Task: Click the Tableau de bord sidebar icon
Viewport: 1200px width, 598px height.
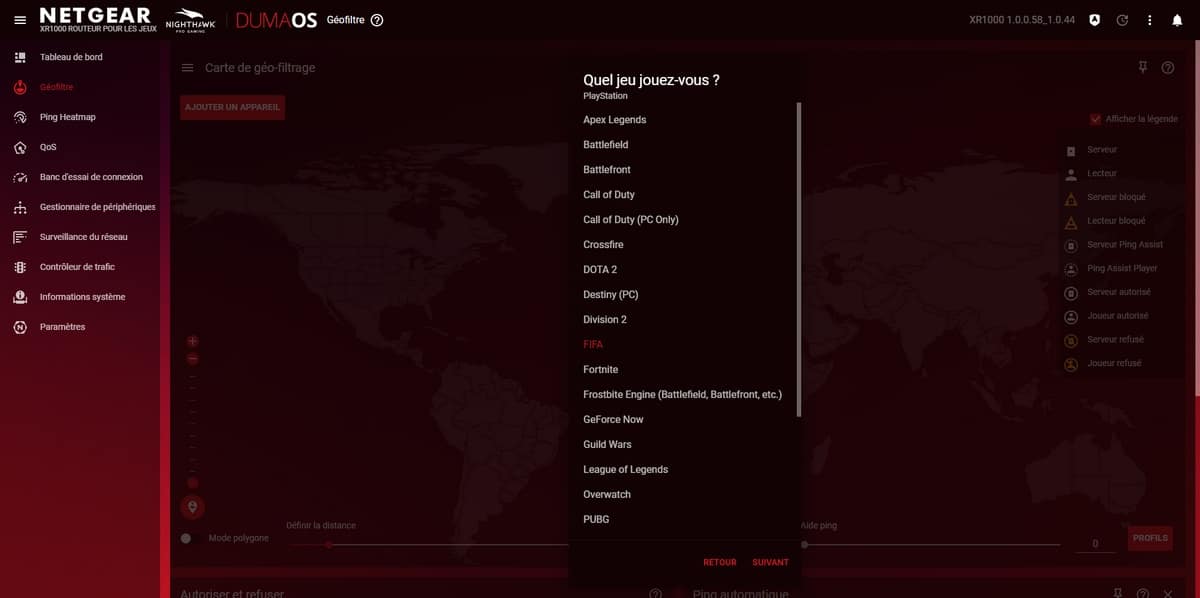Action: [20, 57]
